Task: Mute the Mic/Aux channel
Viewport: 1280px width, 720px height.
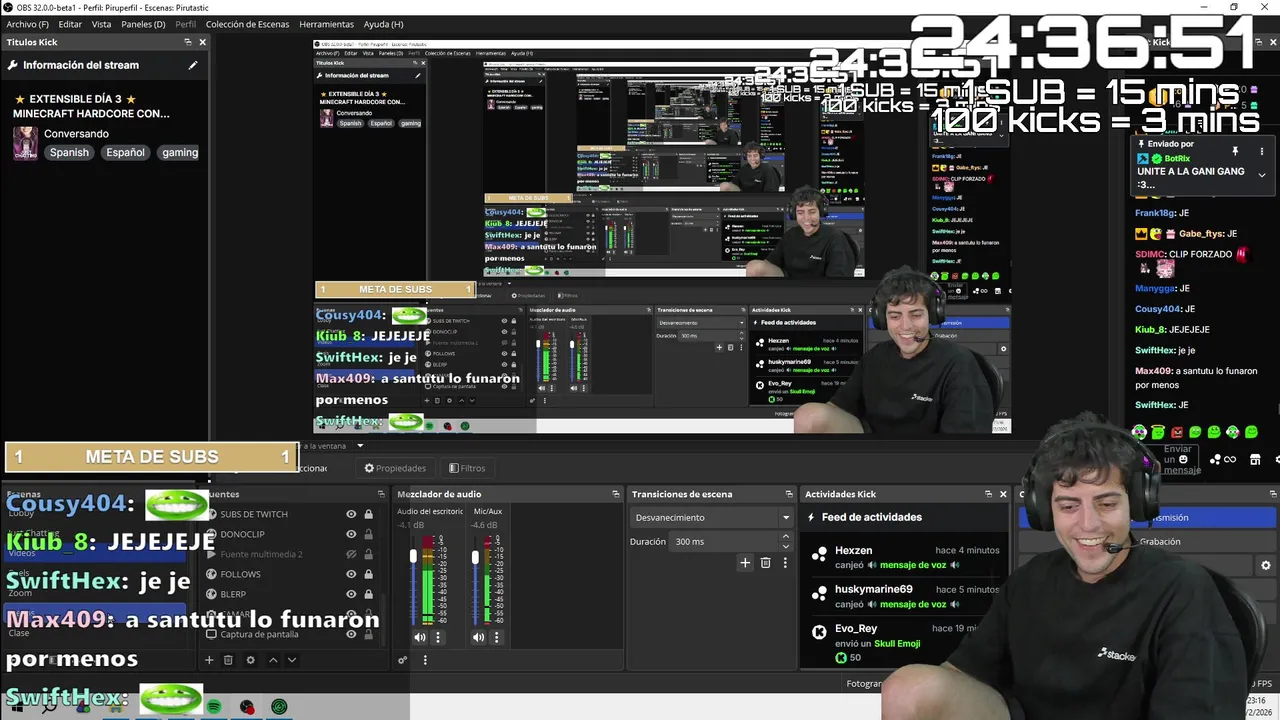Action: tap(478, 637)
